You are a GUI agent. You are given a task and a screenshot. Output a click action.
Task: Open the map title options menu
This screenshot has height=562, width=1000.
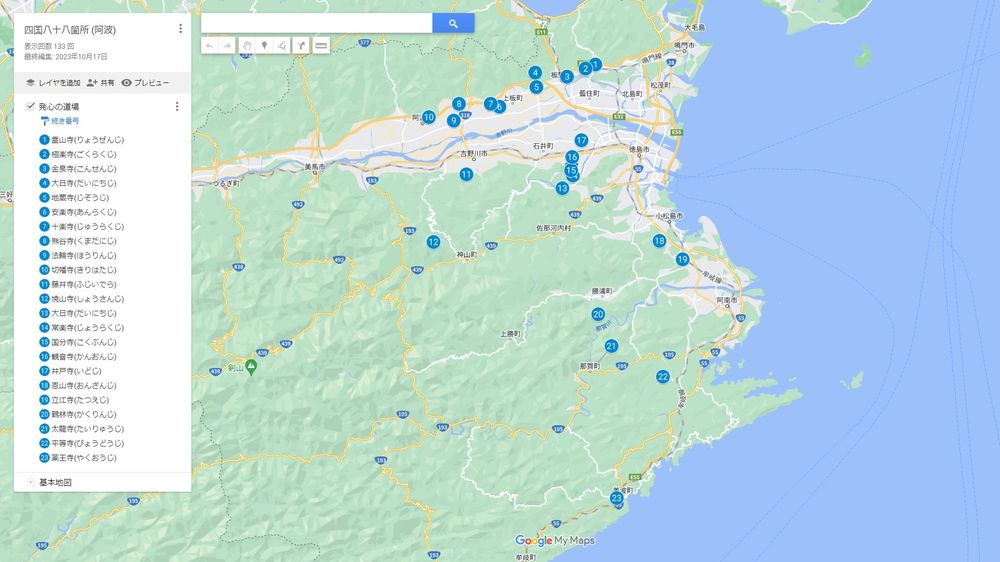coord(180,29)
